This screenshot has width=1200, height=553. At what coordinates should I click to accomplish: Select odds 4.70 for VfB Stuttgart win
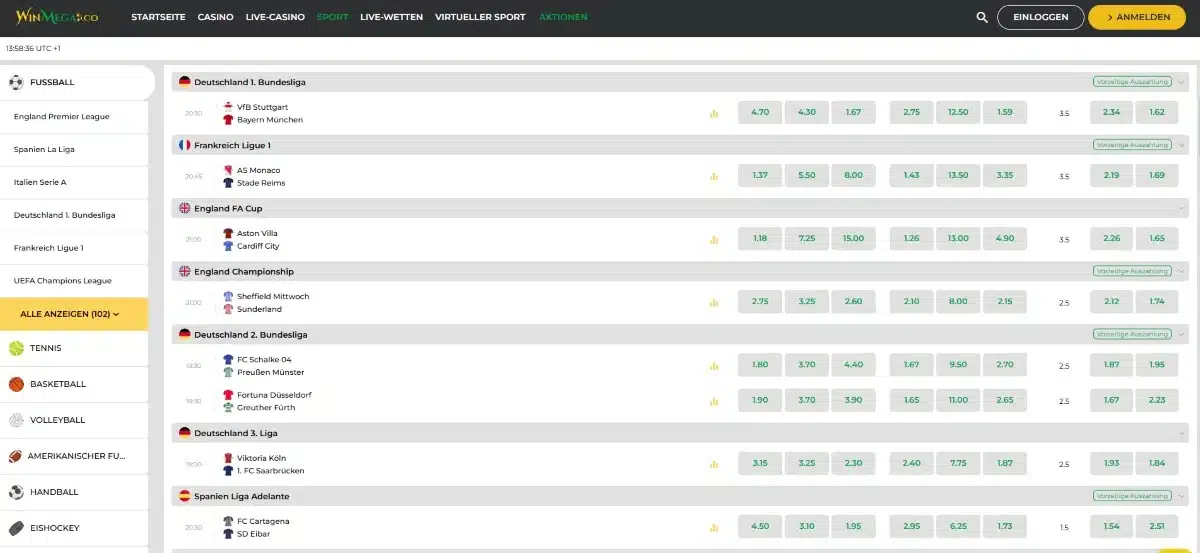click(x=759, y=112)
